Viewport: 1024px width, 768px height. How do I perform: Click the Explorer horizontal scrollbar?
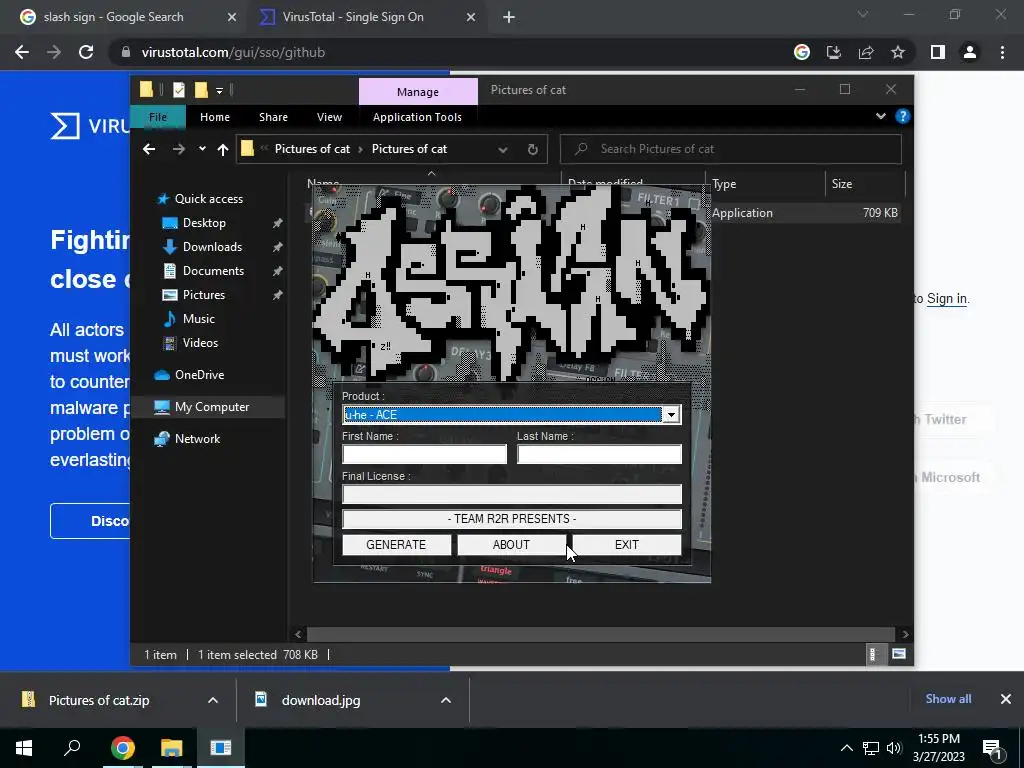point(601,634)
